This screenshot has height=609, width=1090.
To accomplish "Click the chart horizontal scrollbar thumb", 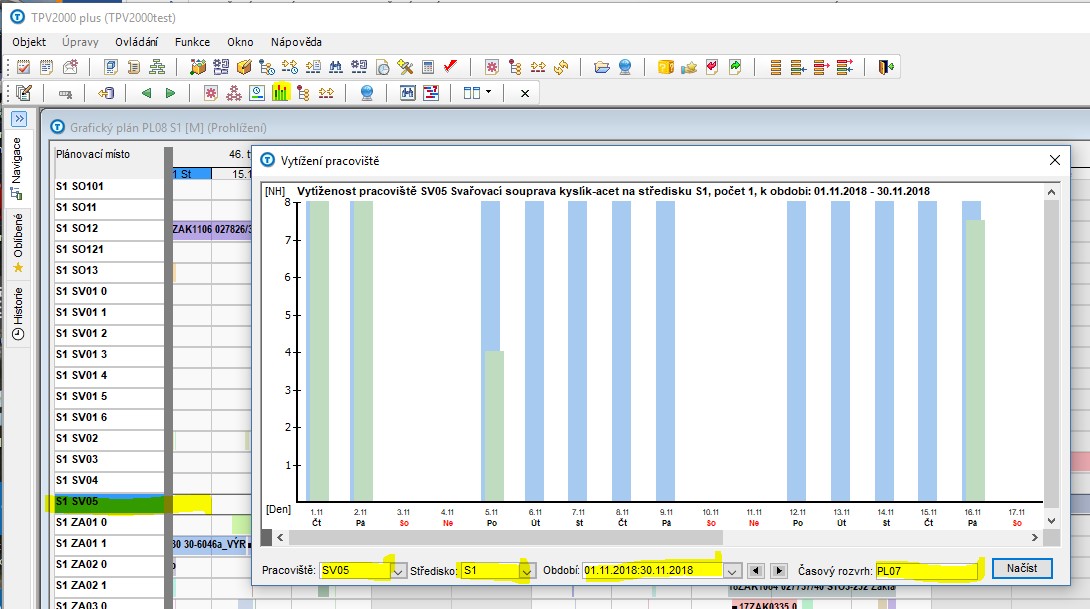I will pos(506,537).
